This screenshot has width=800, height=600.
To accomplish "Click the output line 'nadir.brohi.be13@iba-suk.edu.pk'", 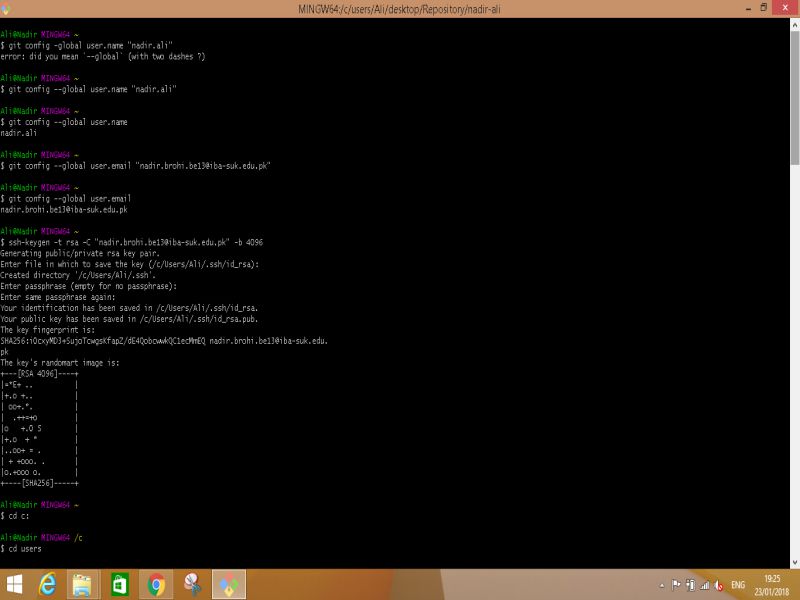I will pyautogui.click(x=64, y=209).
